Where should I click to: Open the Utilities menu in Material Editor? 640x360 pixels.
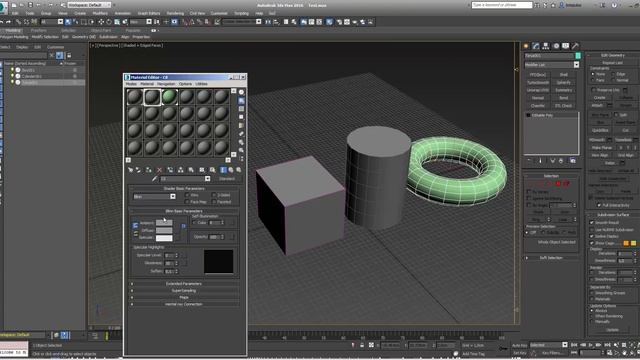tap(201, 84)
